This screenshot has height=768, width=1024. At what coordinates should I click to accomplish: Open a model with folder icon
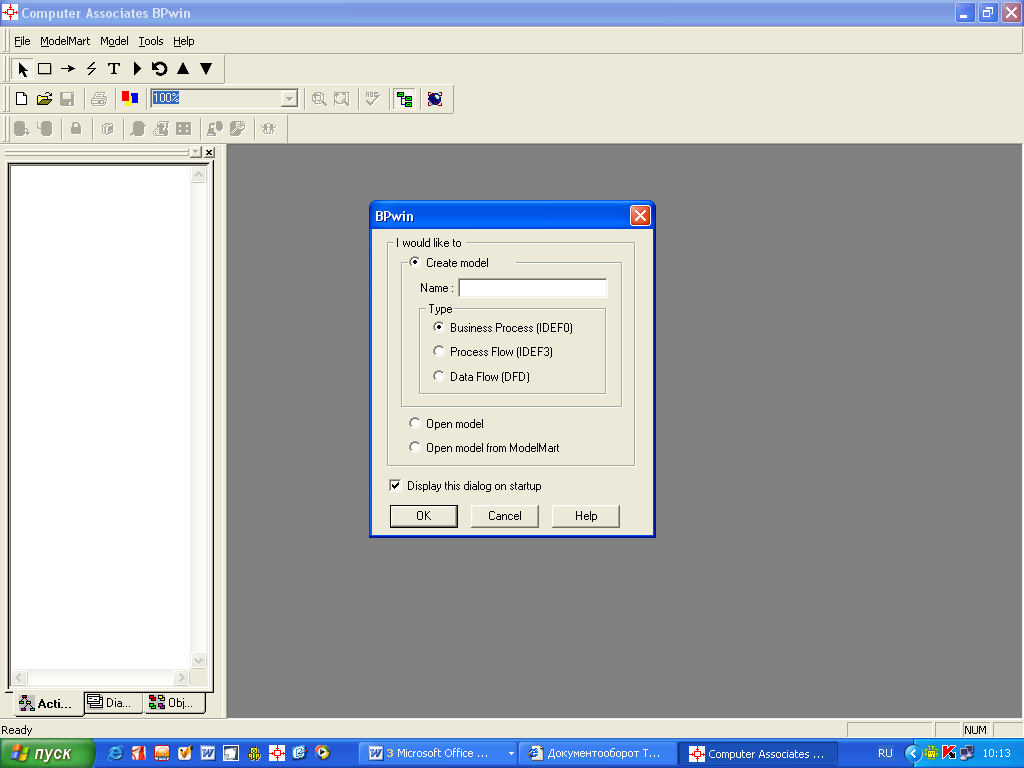pyautogui.click(x=44, y=99)
